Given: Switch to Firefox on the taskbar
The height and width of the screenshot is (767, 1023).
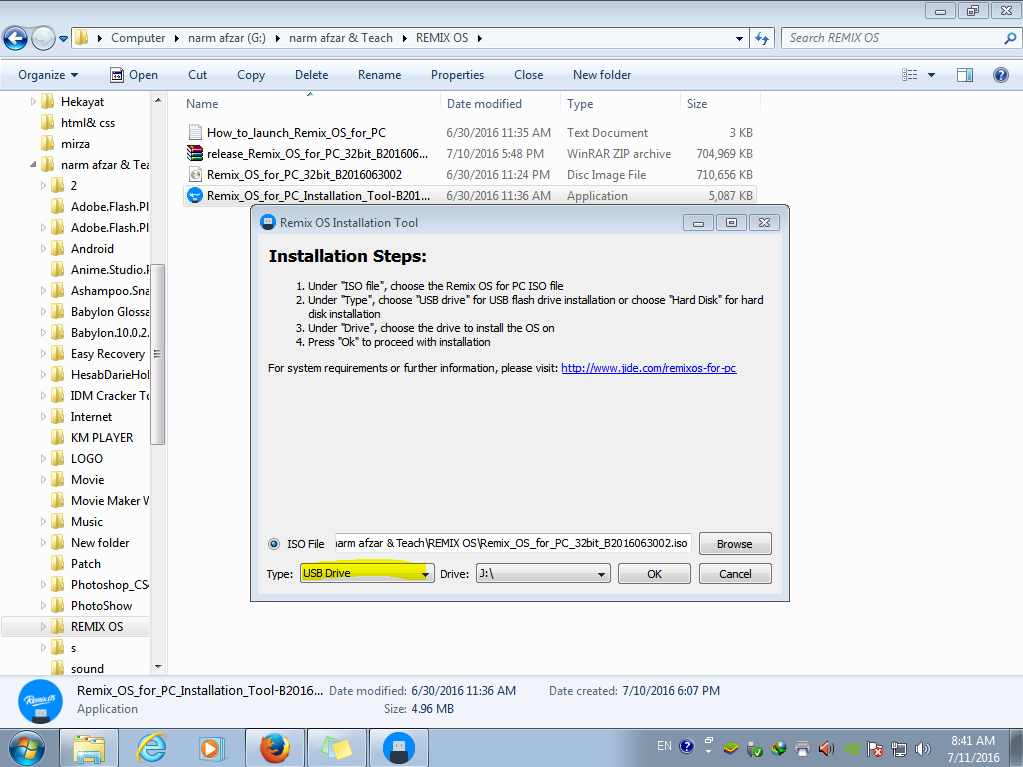Looking at the screenshot, I should [x=275, y=747].
